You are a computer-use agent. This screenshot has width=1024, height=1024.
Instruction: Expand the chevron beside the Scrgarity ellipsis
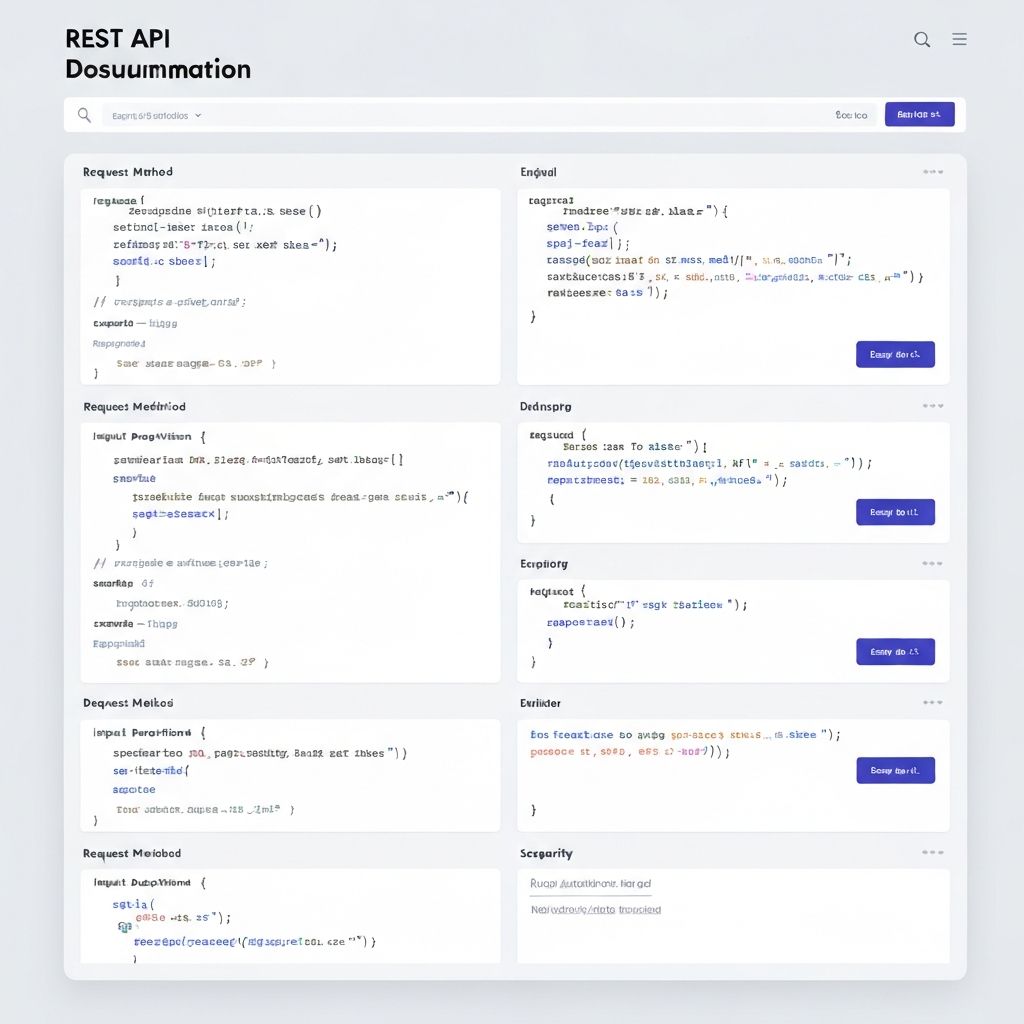941,852
